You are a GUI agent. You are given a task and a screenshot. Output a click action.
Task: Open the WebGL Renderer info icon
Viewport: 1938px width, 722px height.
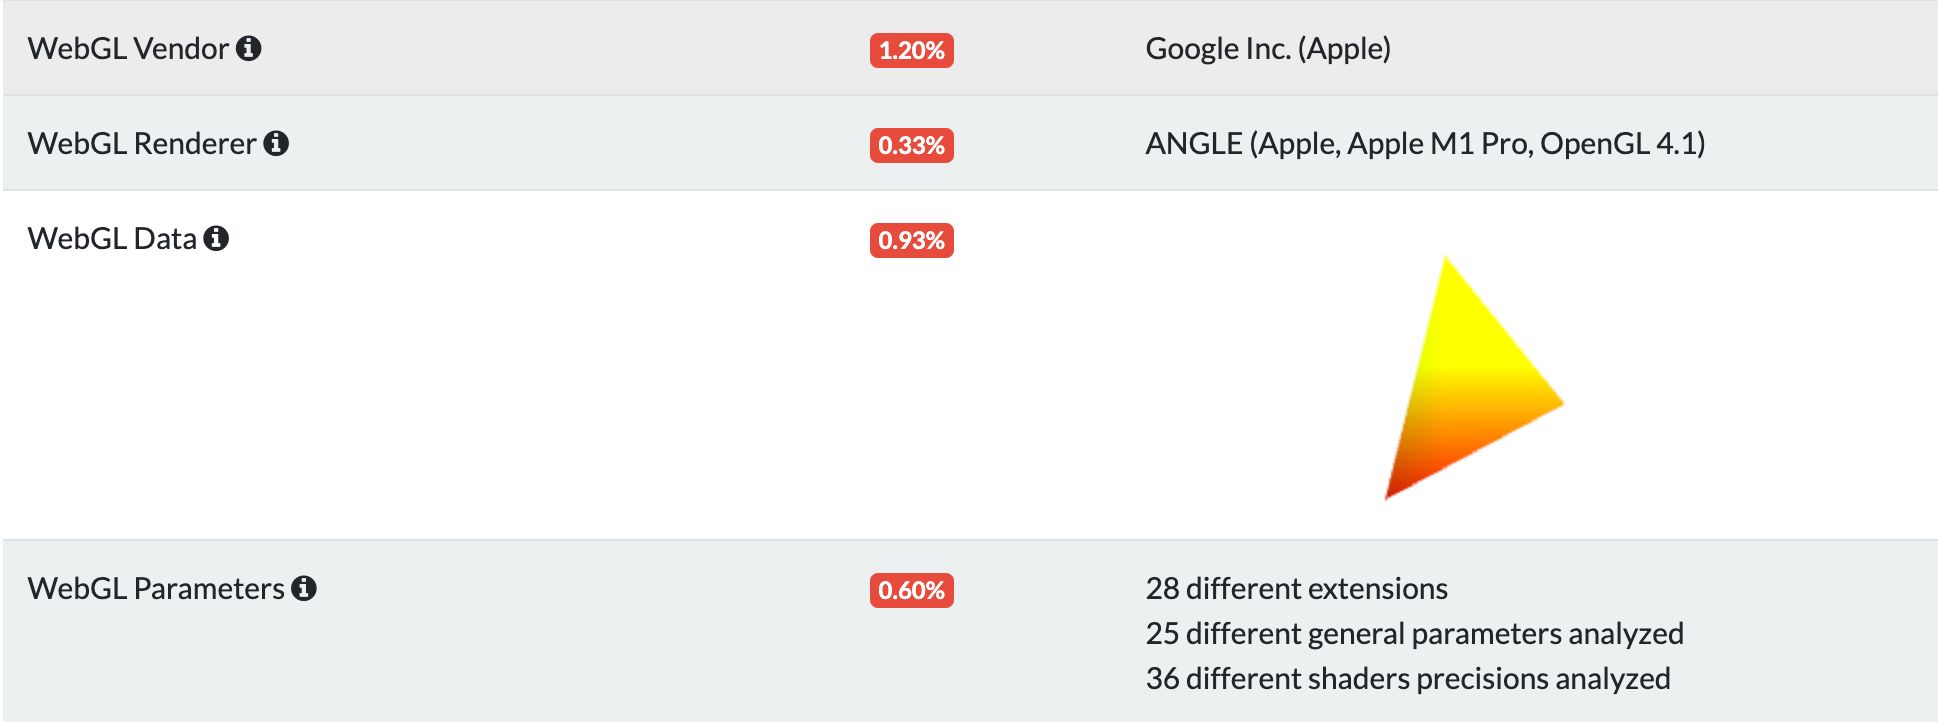(x=276, y=143)
